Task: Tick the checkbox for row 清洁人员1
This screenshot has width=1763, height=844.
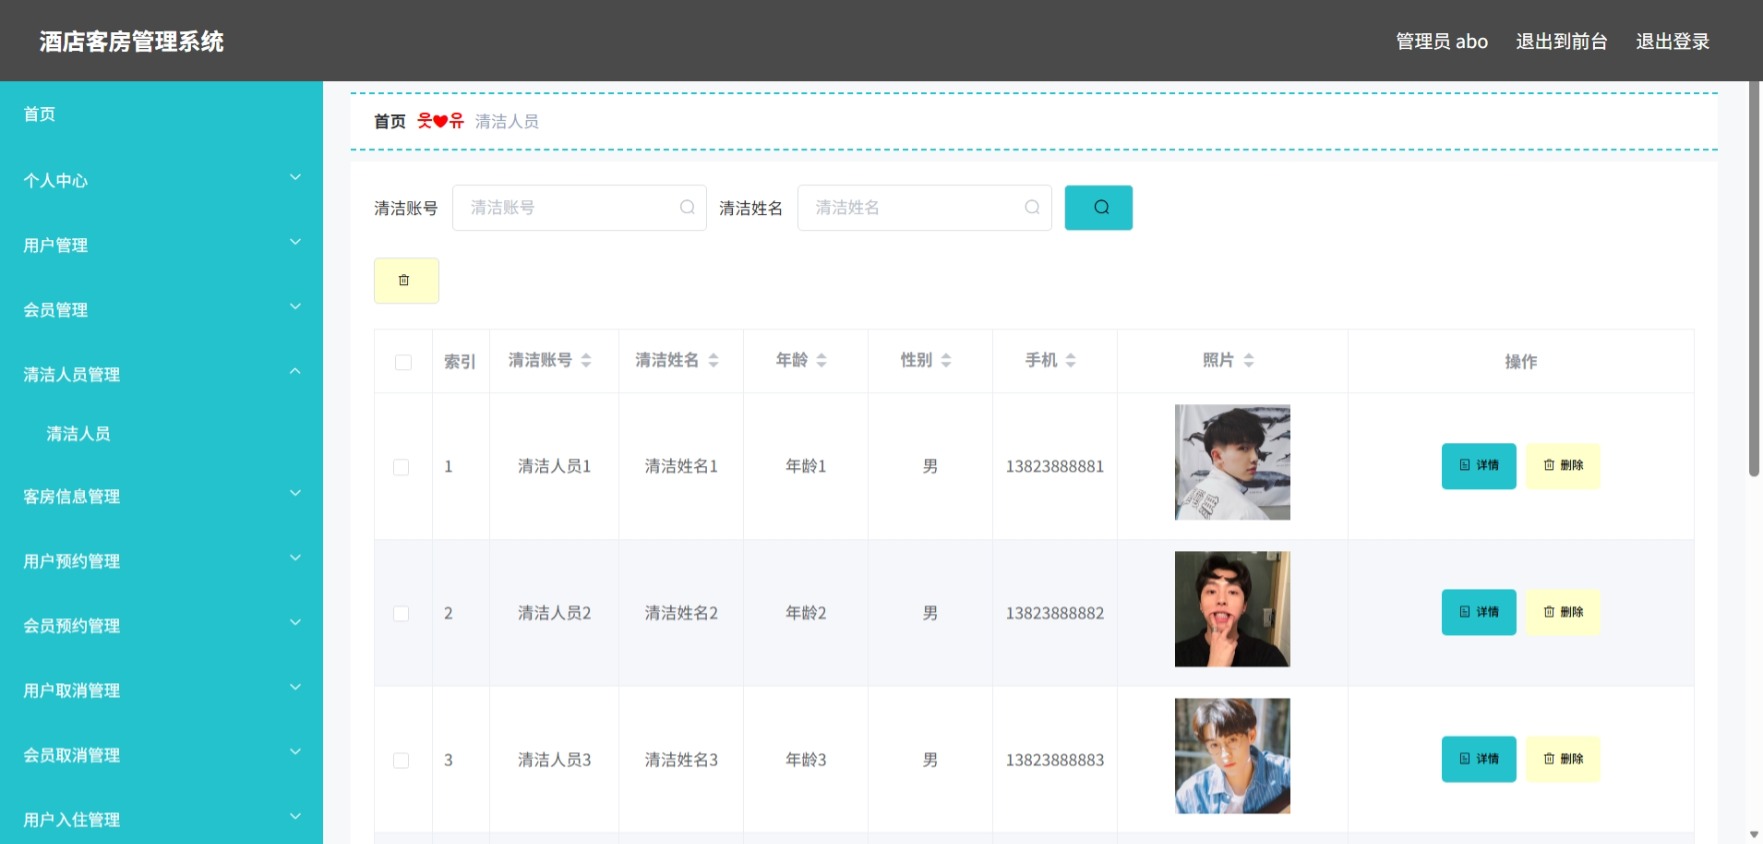Action: point(401,467)
